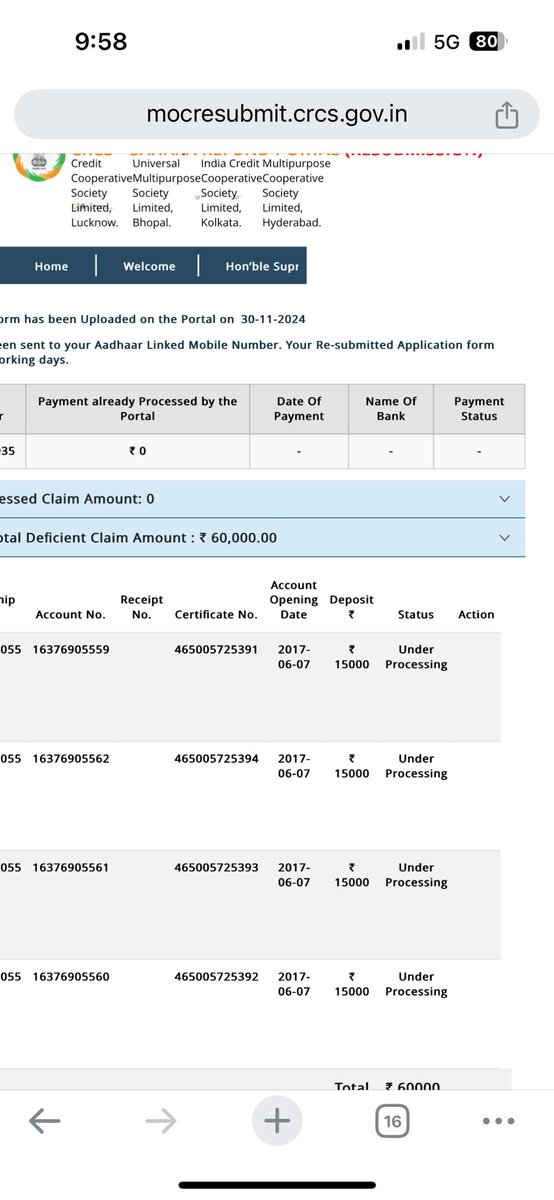
Task: Tap the Payment already Processed by the Portal header
Action: (x=138, y=408)
